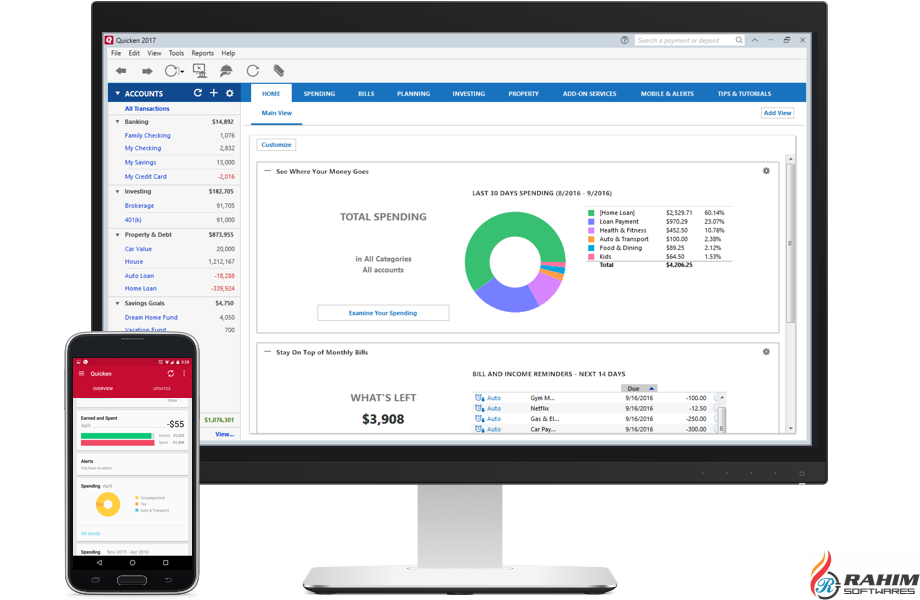Open the hamburger menu in the phone app

[x=82, y=373]
